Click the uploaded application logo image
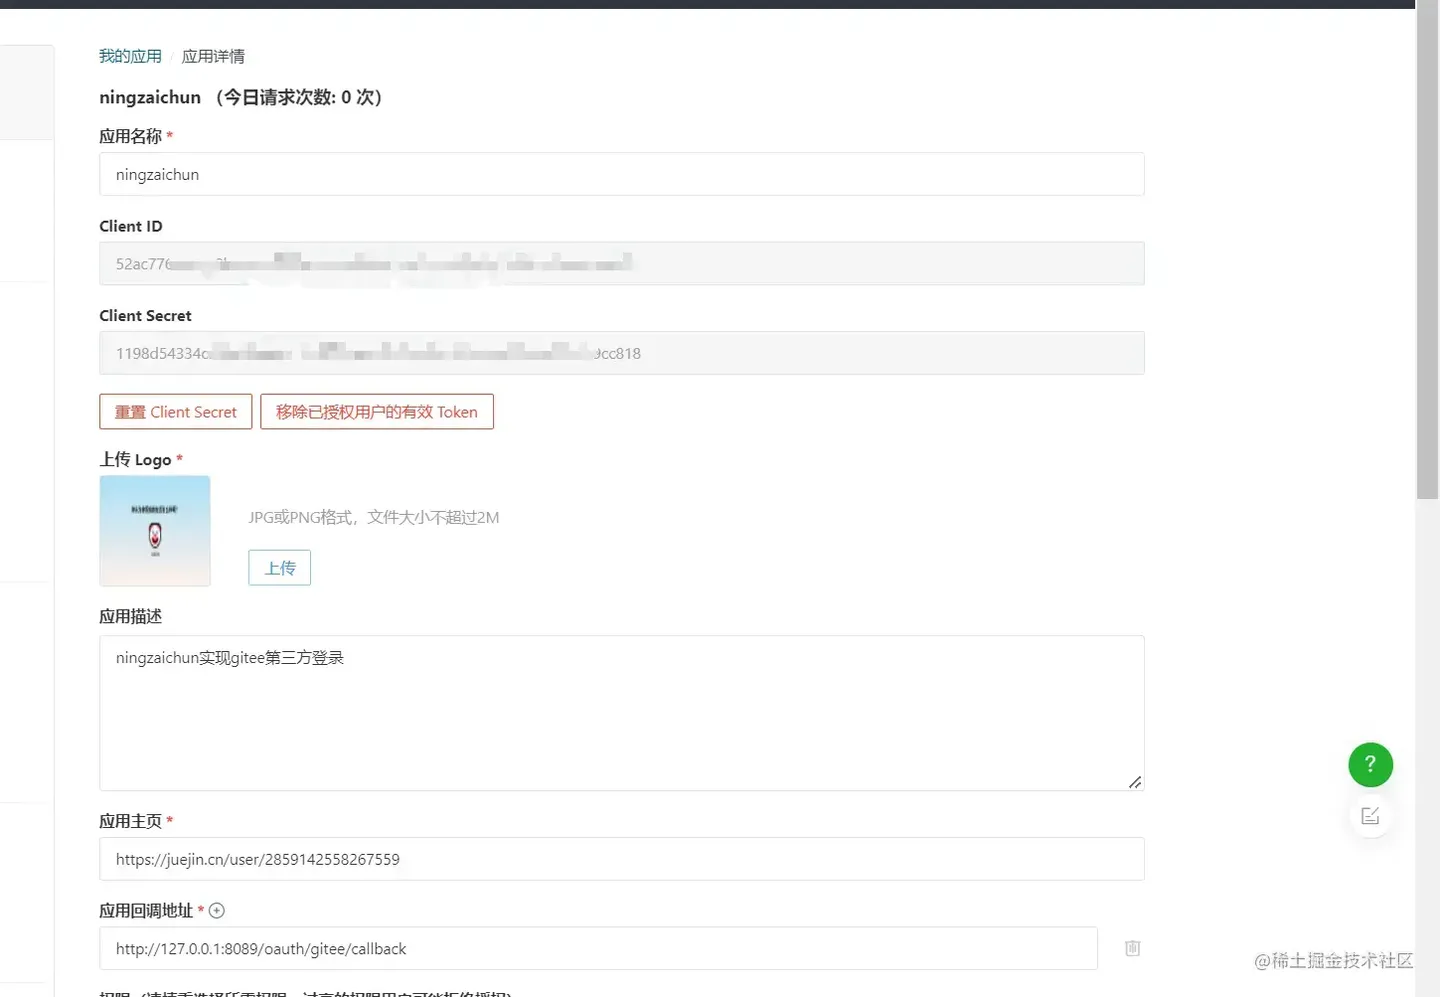 pos(154,531)
